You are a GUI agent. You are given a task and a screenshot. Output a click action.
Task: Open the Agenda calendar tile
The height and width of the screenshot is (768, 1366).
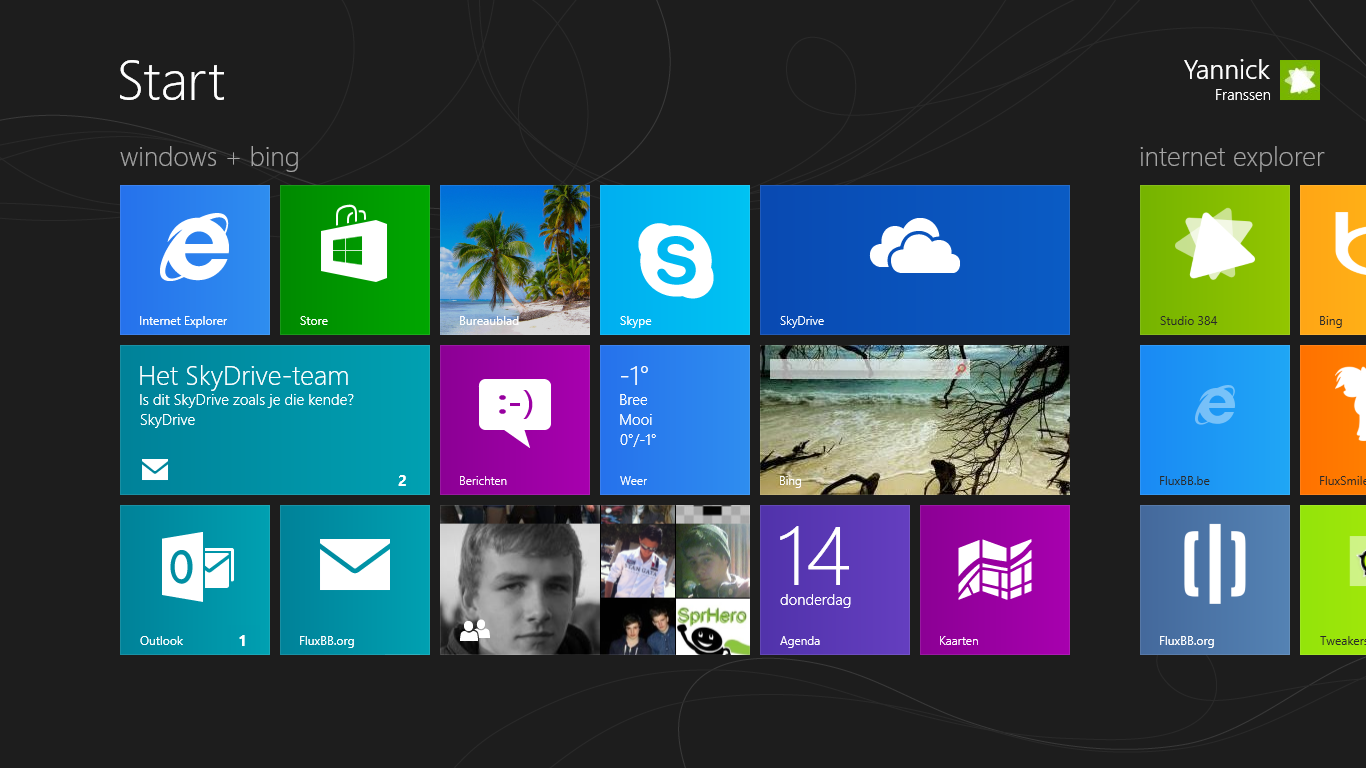coord(835,580)
